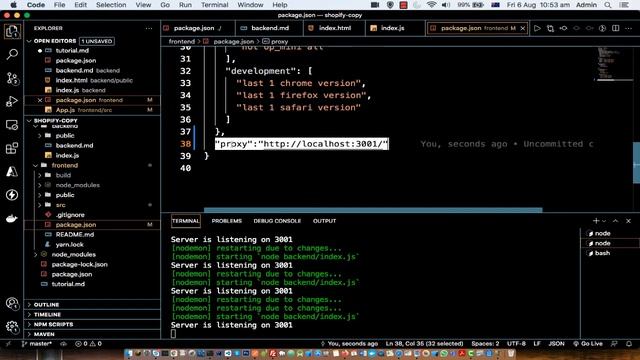Open yarn.lock file in explorer

69,244
